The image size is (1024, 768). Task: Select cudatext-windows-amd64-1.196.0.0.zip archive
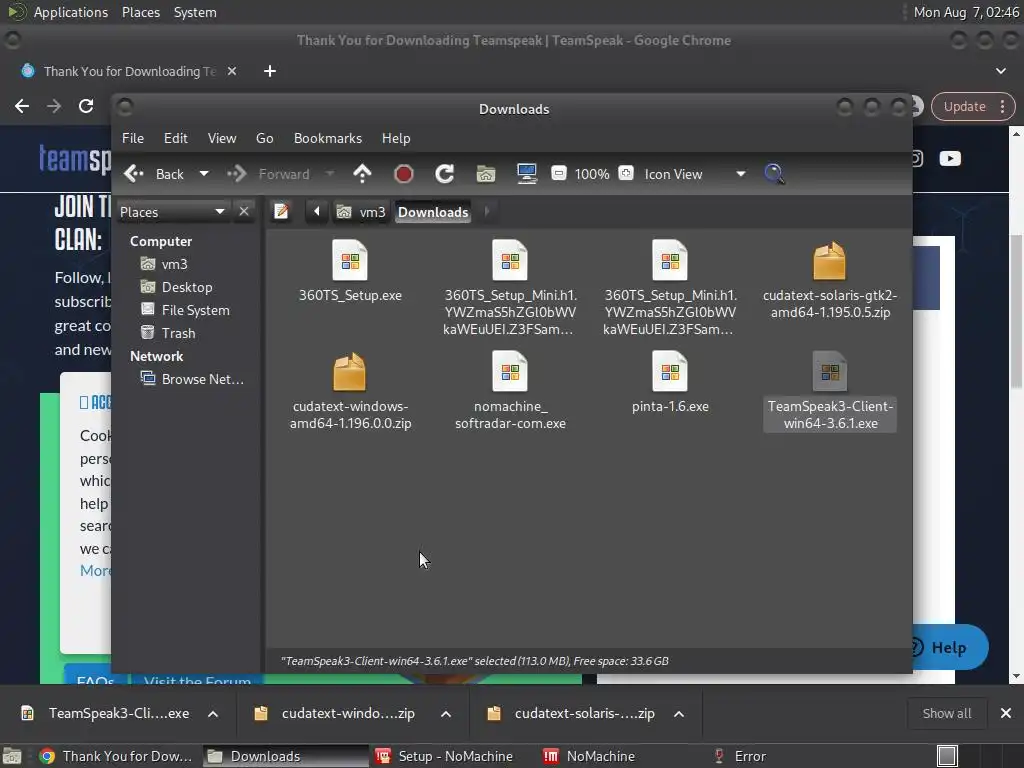coord(350,392)
